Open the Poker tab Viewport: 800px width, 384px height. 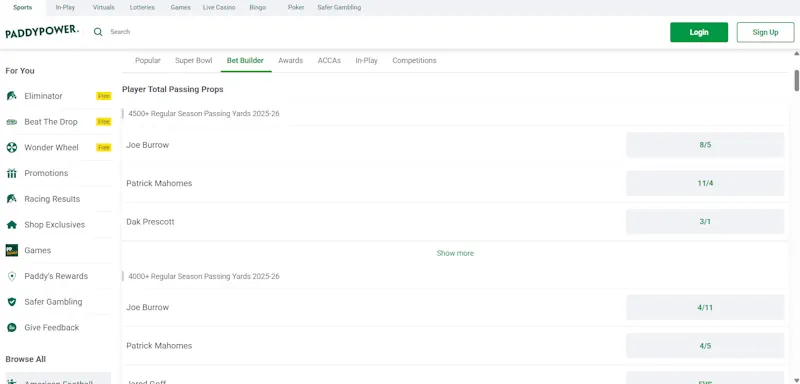coord(296,8)
